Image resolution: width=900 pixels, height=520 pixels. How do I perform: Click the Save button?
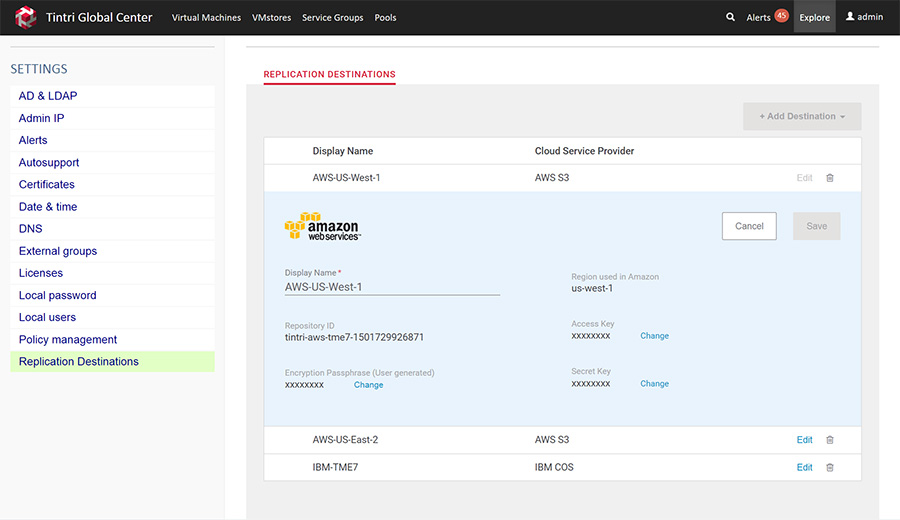[x=816, y=226]
